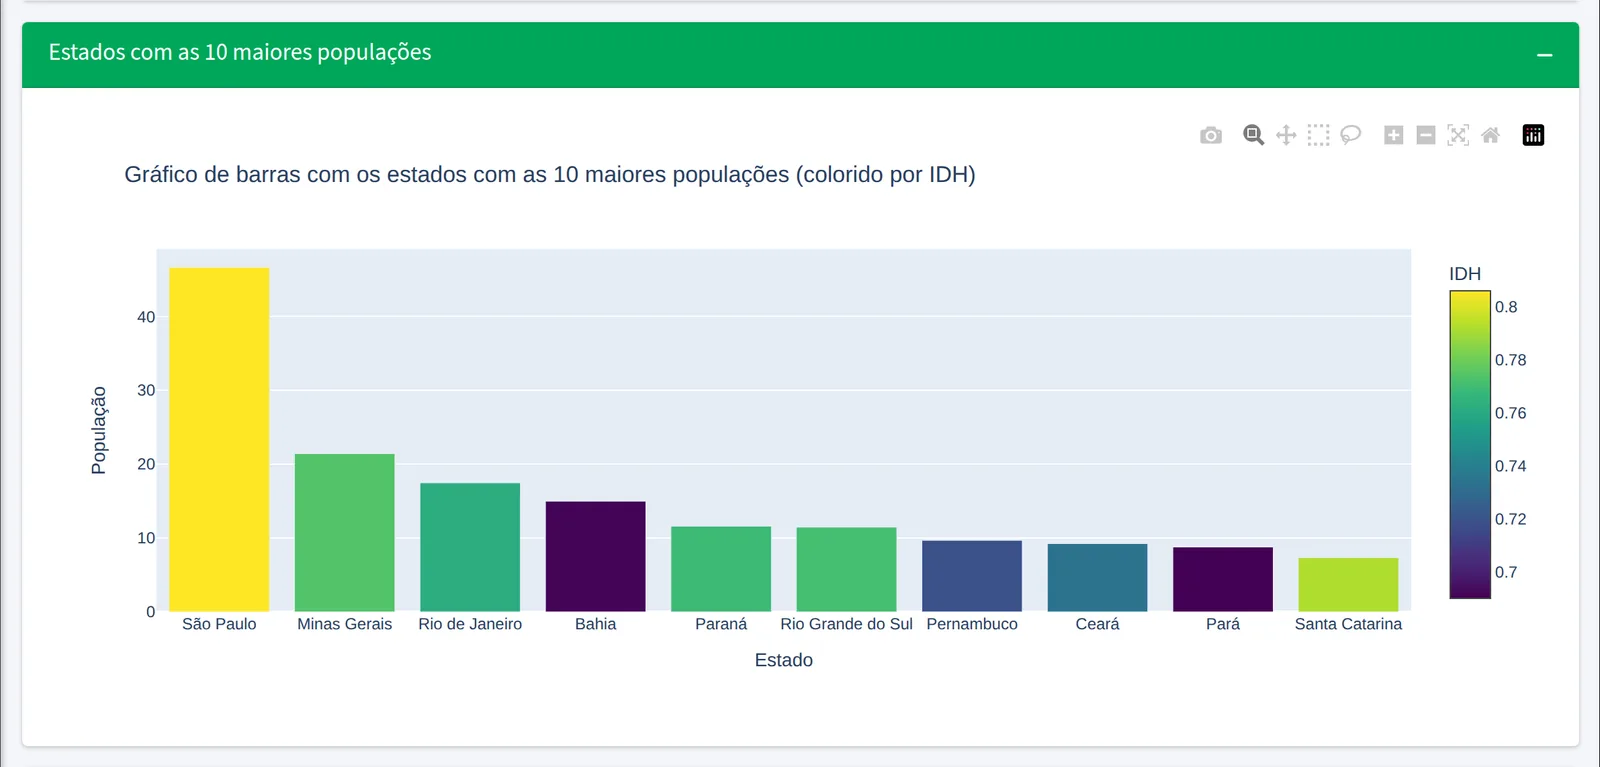Click the y-axis tick label '40'
Screen dimensions: 1600x767
click(x=146, y=317)
